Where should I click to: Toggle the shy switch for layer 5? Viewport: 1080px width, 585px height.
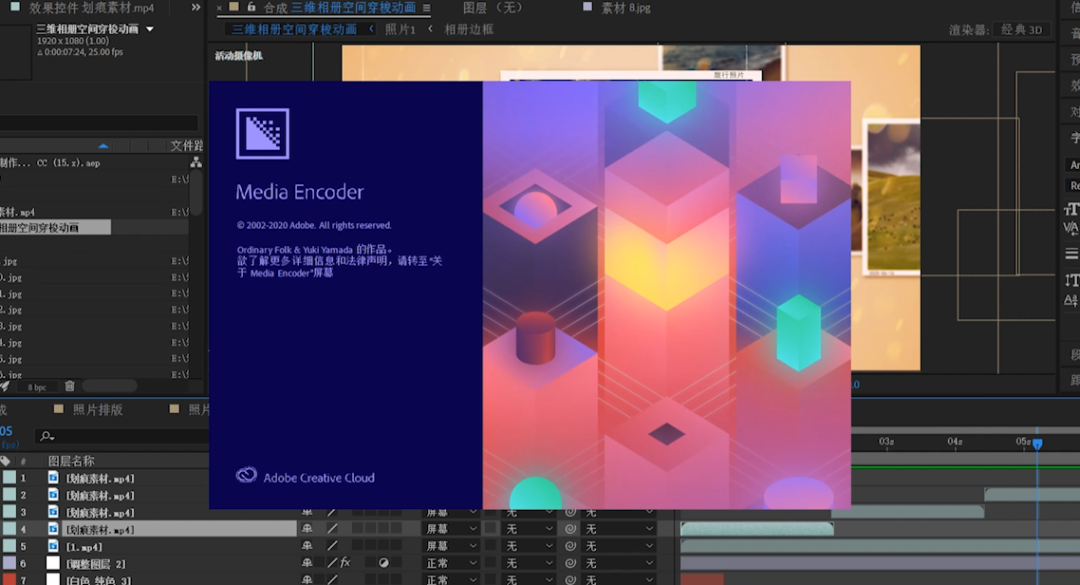click(x=307, y=546)
